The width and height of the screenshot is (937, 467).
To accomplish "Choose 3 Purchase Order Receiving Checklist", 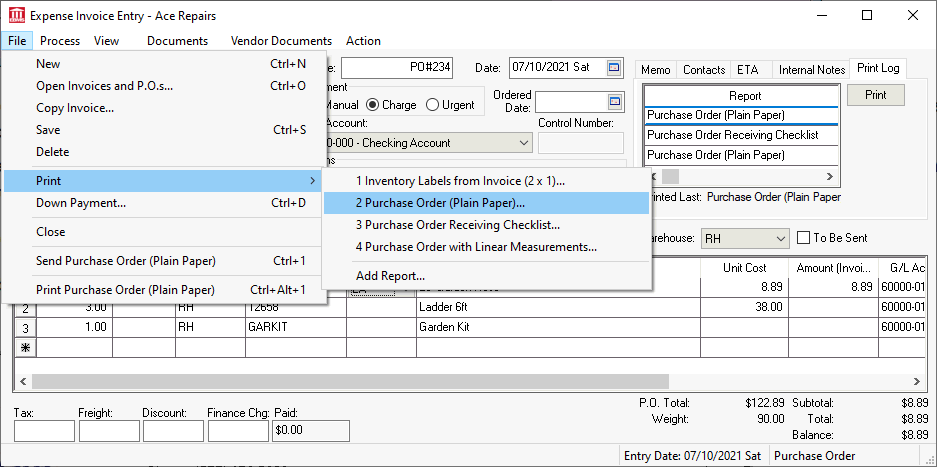I will click(x=486, y=225).
